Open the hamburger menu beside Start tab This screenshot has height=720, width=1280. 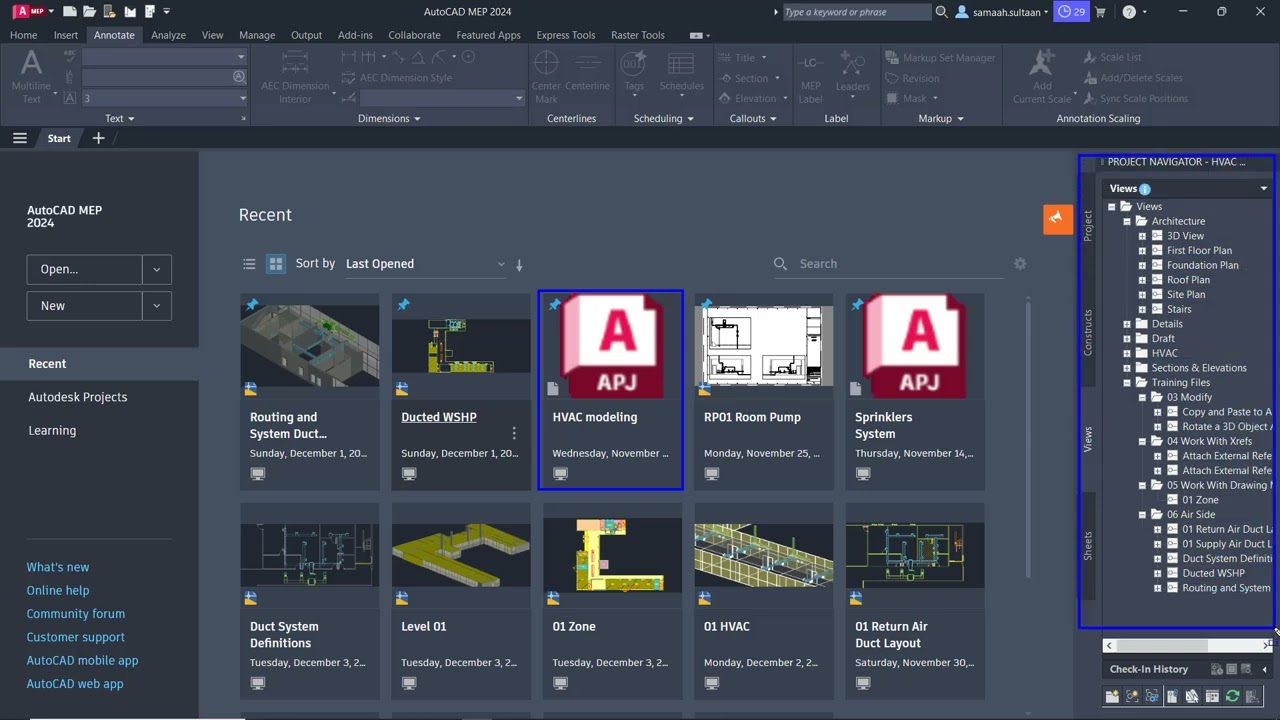click(x=19, y=138)
